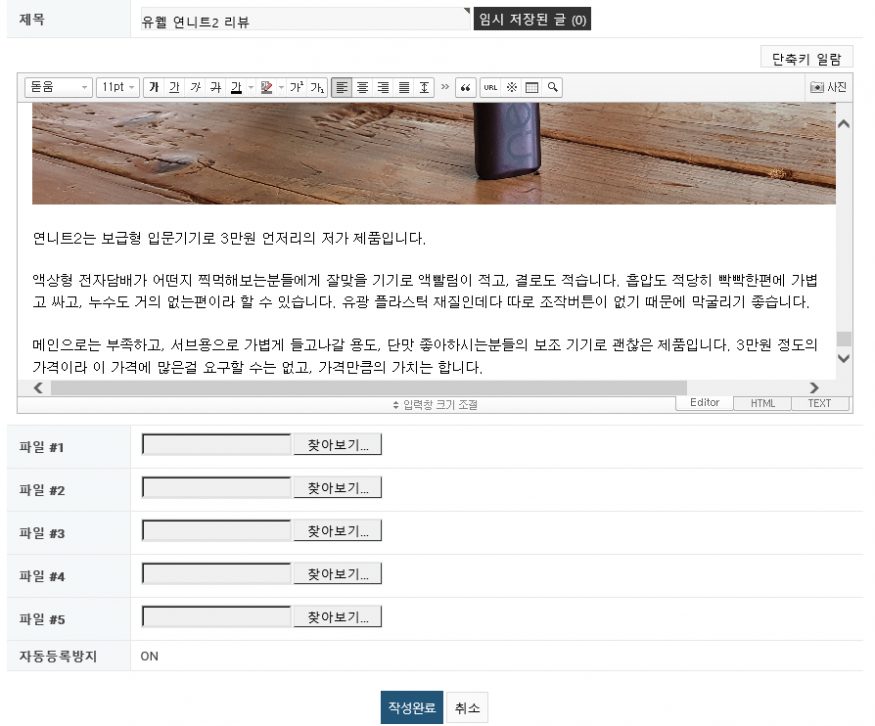875x726 pixels.
Task: Center align the text
Action: coord(363,87)
